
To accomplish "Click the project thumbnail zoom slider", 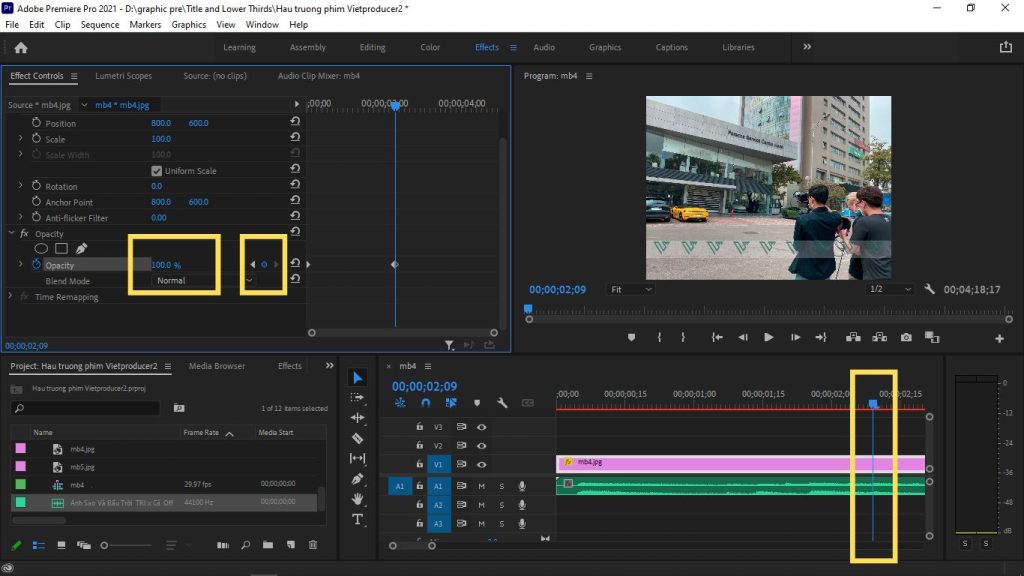I will click(x=105, y=545).
